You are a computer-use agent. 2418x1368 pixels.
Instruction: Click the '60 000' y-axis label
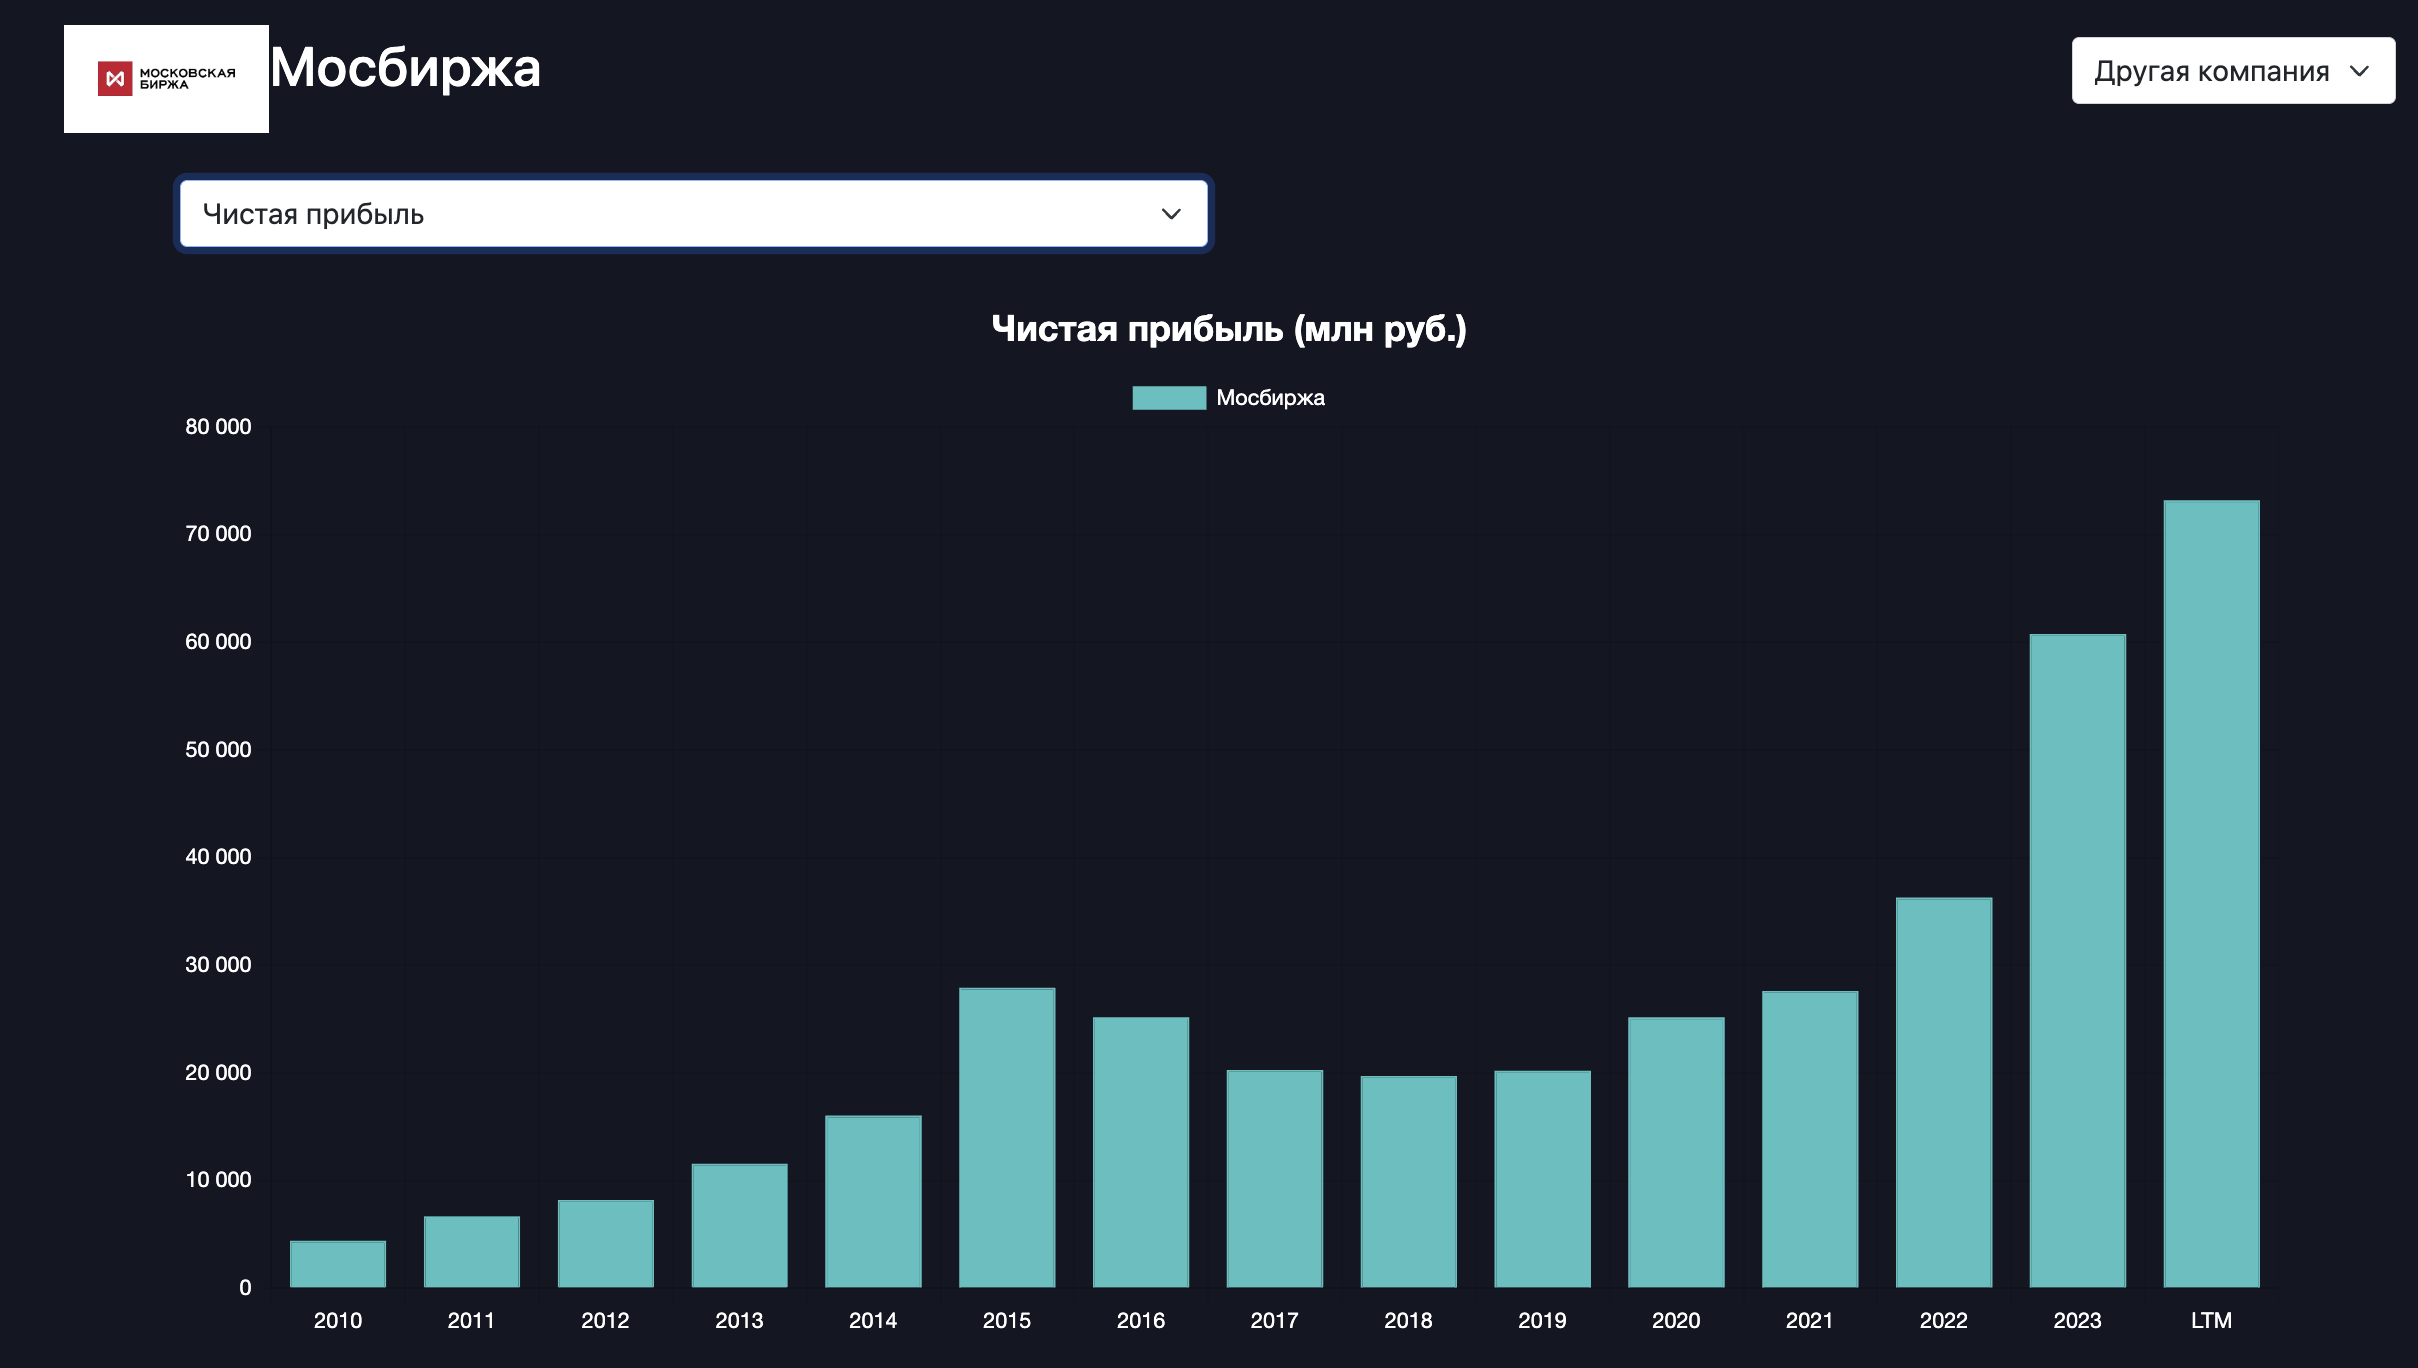click(218, 642)
